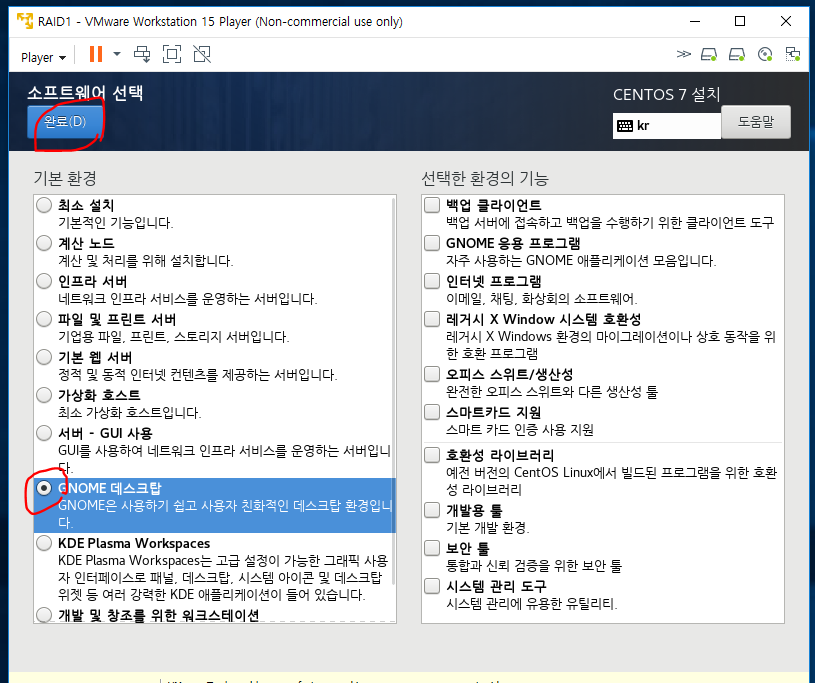Check the 개발용 툴 checkbox

click(432, 510)
